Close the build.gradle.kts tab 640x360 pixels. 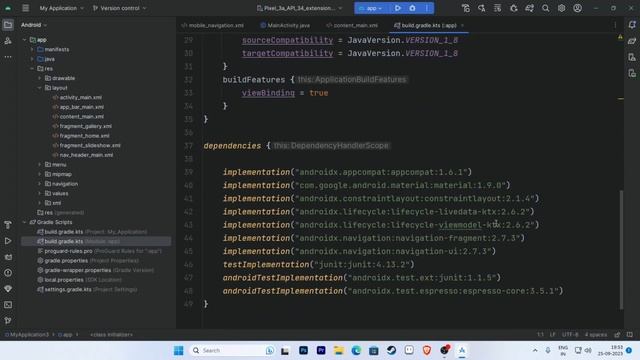click(462, 25)
